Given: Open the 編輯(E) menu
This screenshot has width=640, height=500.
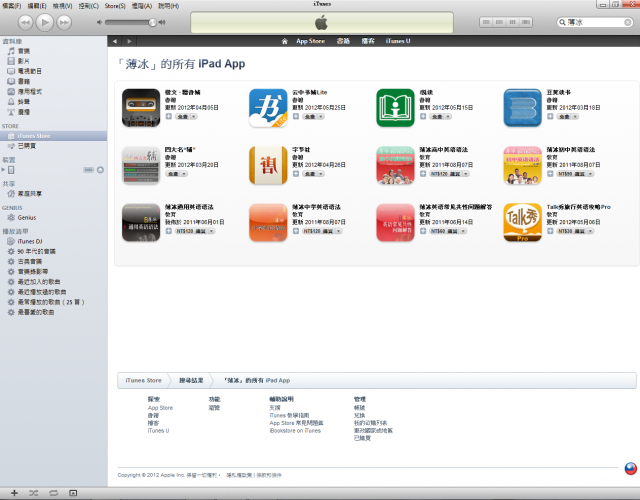Looking at the screenshot, I should click(x=37, y=6).
